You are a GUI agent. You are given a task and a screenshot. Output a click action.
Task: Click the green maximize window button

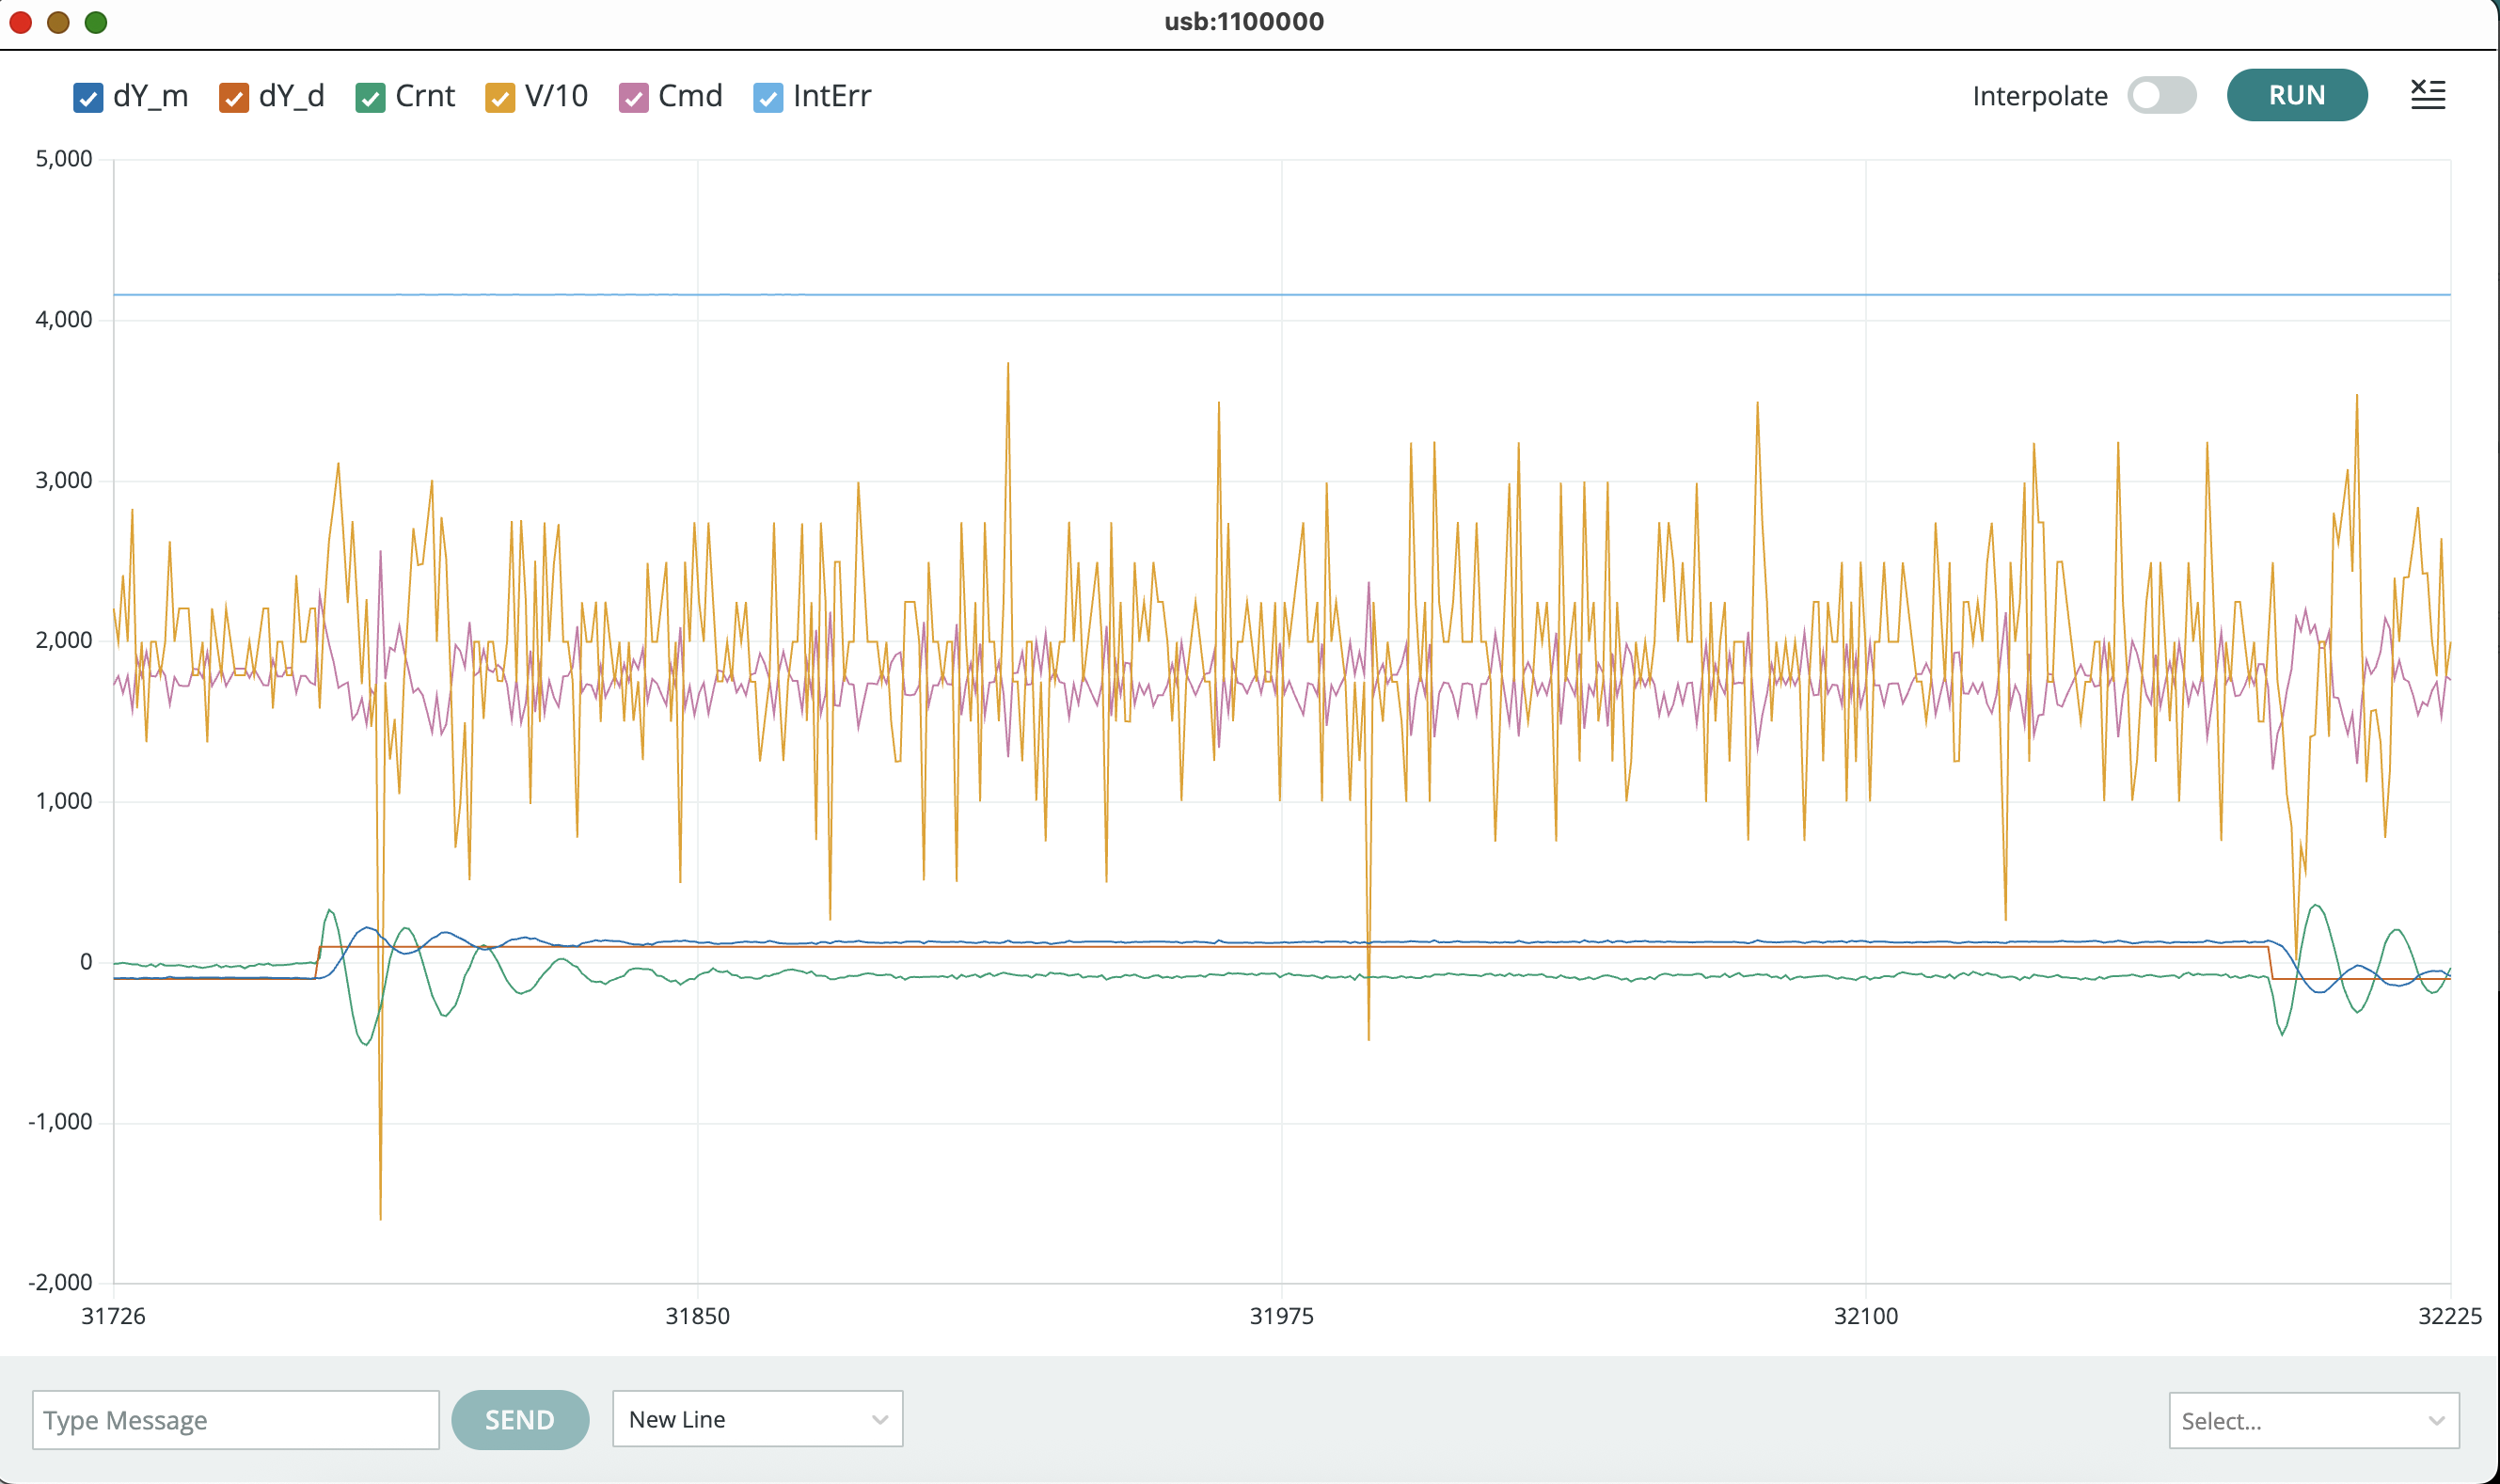[x=96, y=22]
